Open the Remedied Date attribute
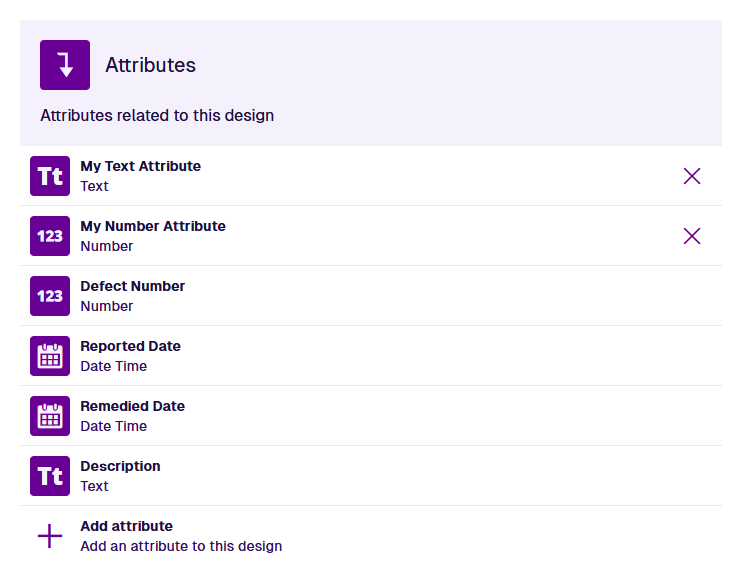742x565 pixels. 133,406
